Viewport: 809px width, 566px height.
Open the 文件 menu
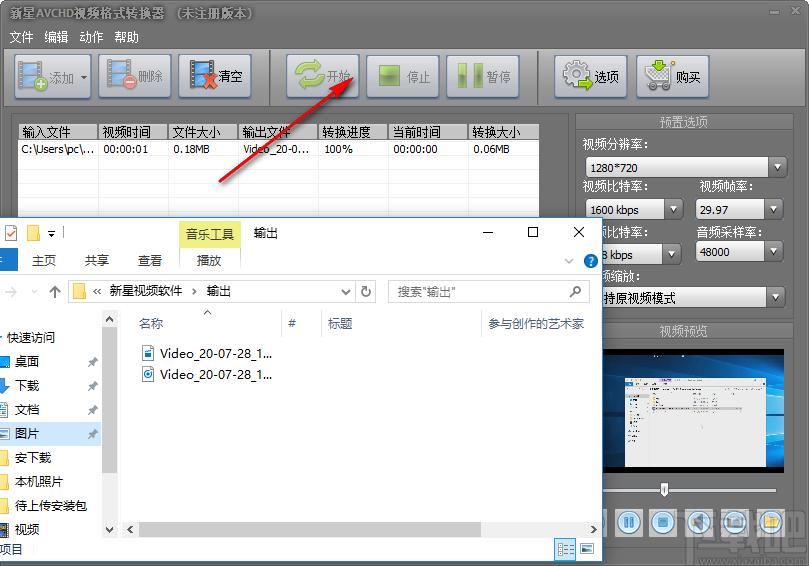coord(21,37)
